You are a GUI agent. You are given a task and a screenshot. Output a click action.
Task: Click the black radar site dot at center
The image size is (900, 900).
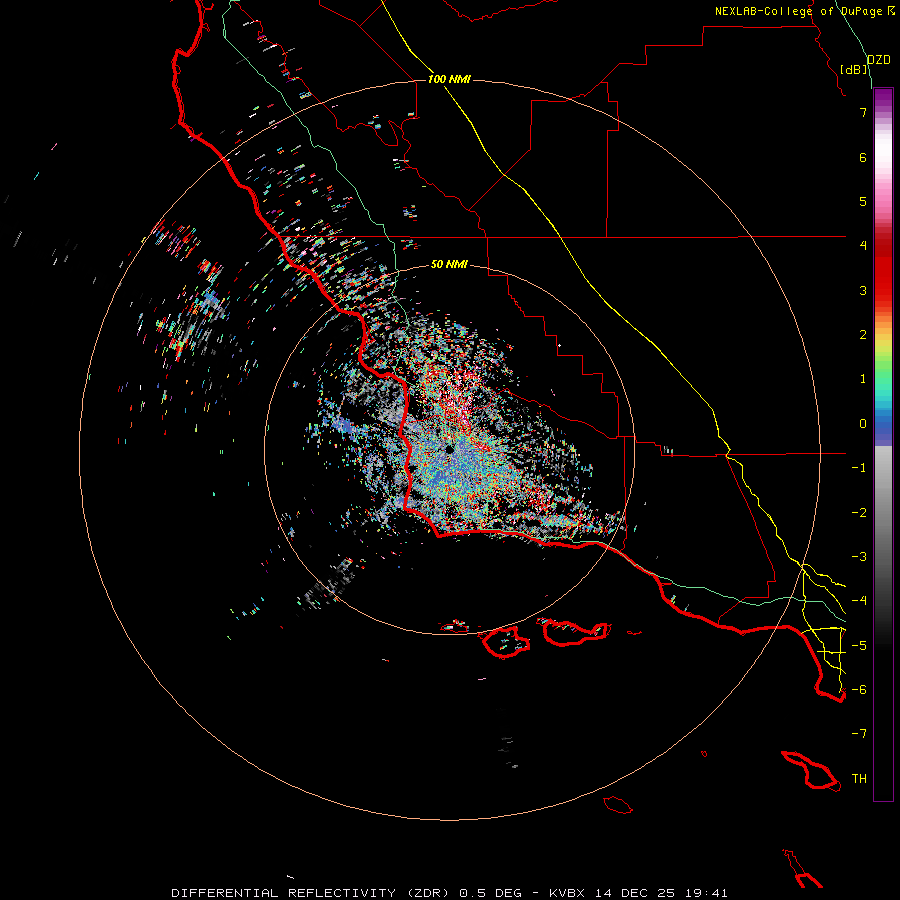coord(449,449)
